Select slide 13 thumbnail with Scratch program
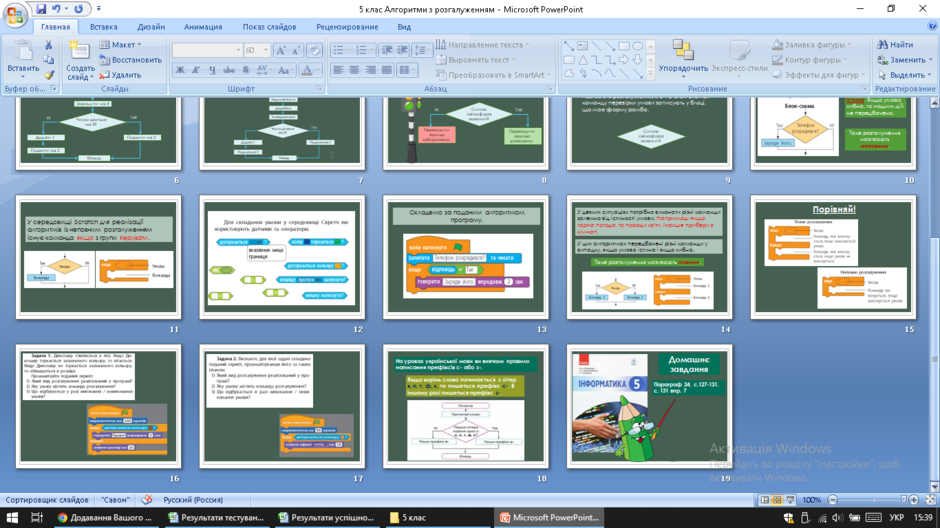This screenshot has width=940, height=528. click(466, 257)
